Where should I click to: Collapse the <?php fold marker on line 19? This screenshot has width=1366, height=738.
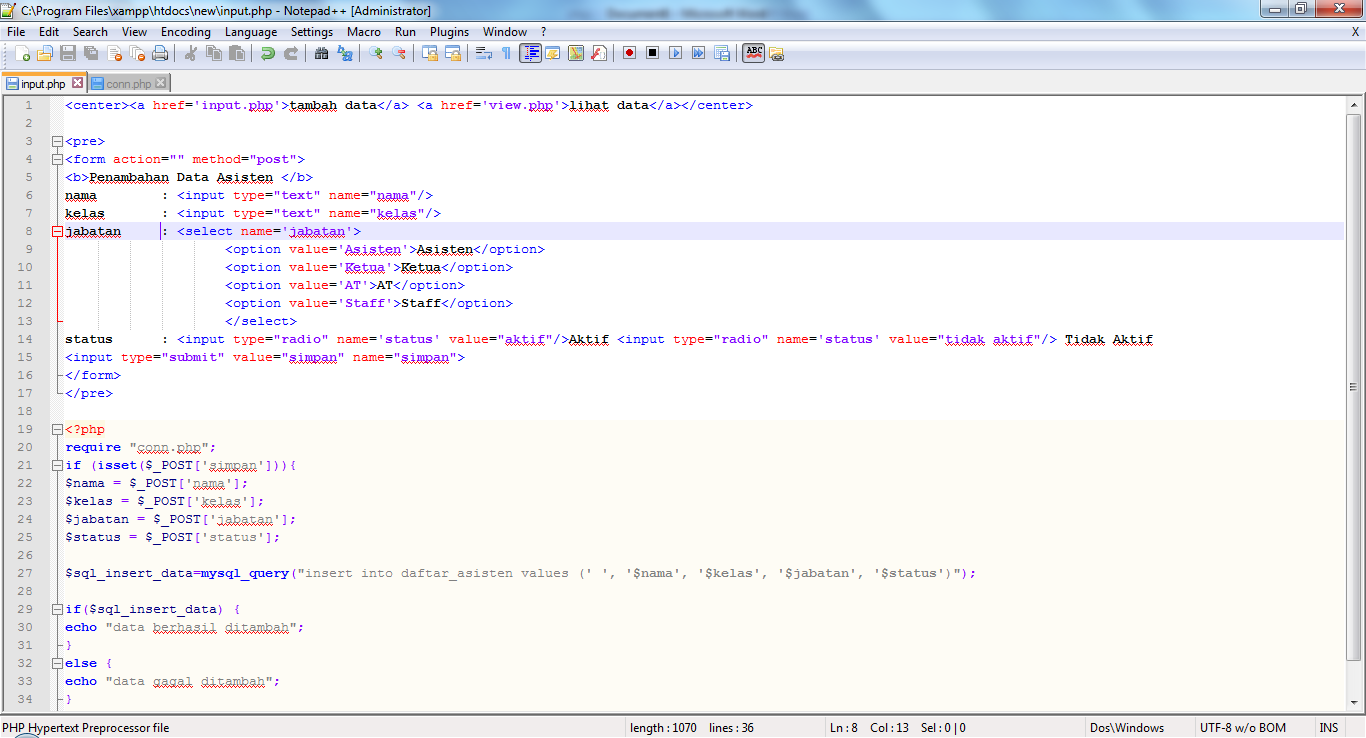coord(57,429)
